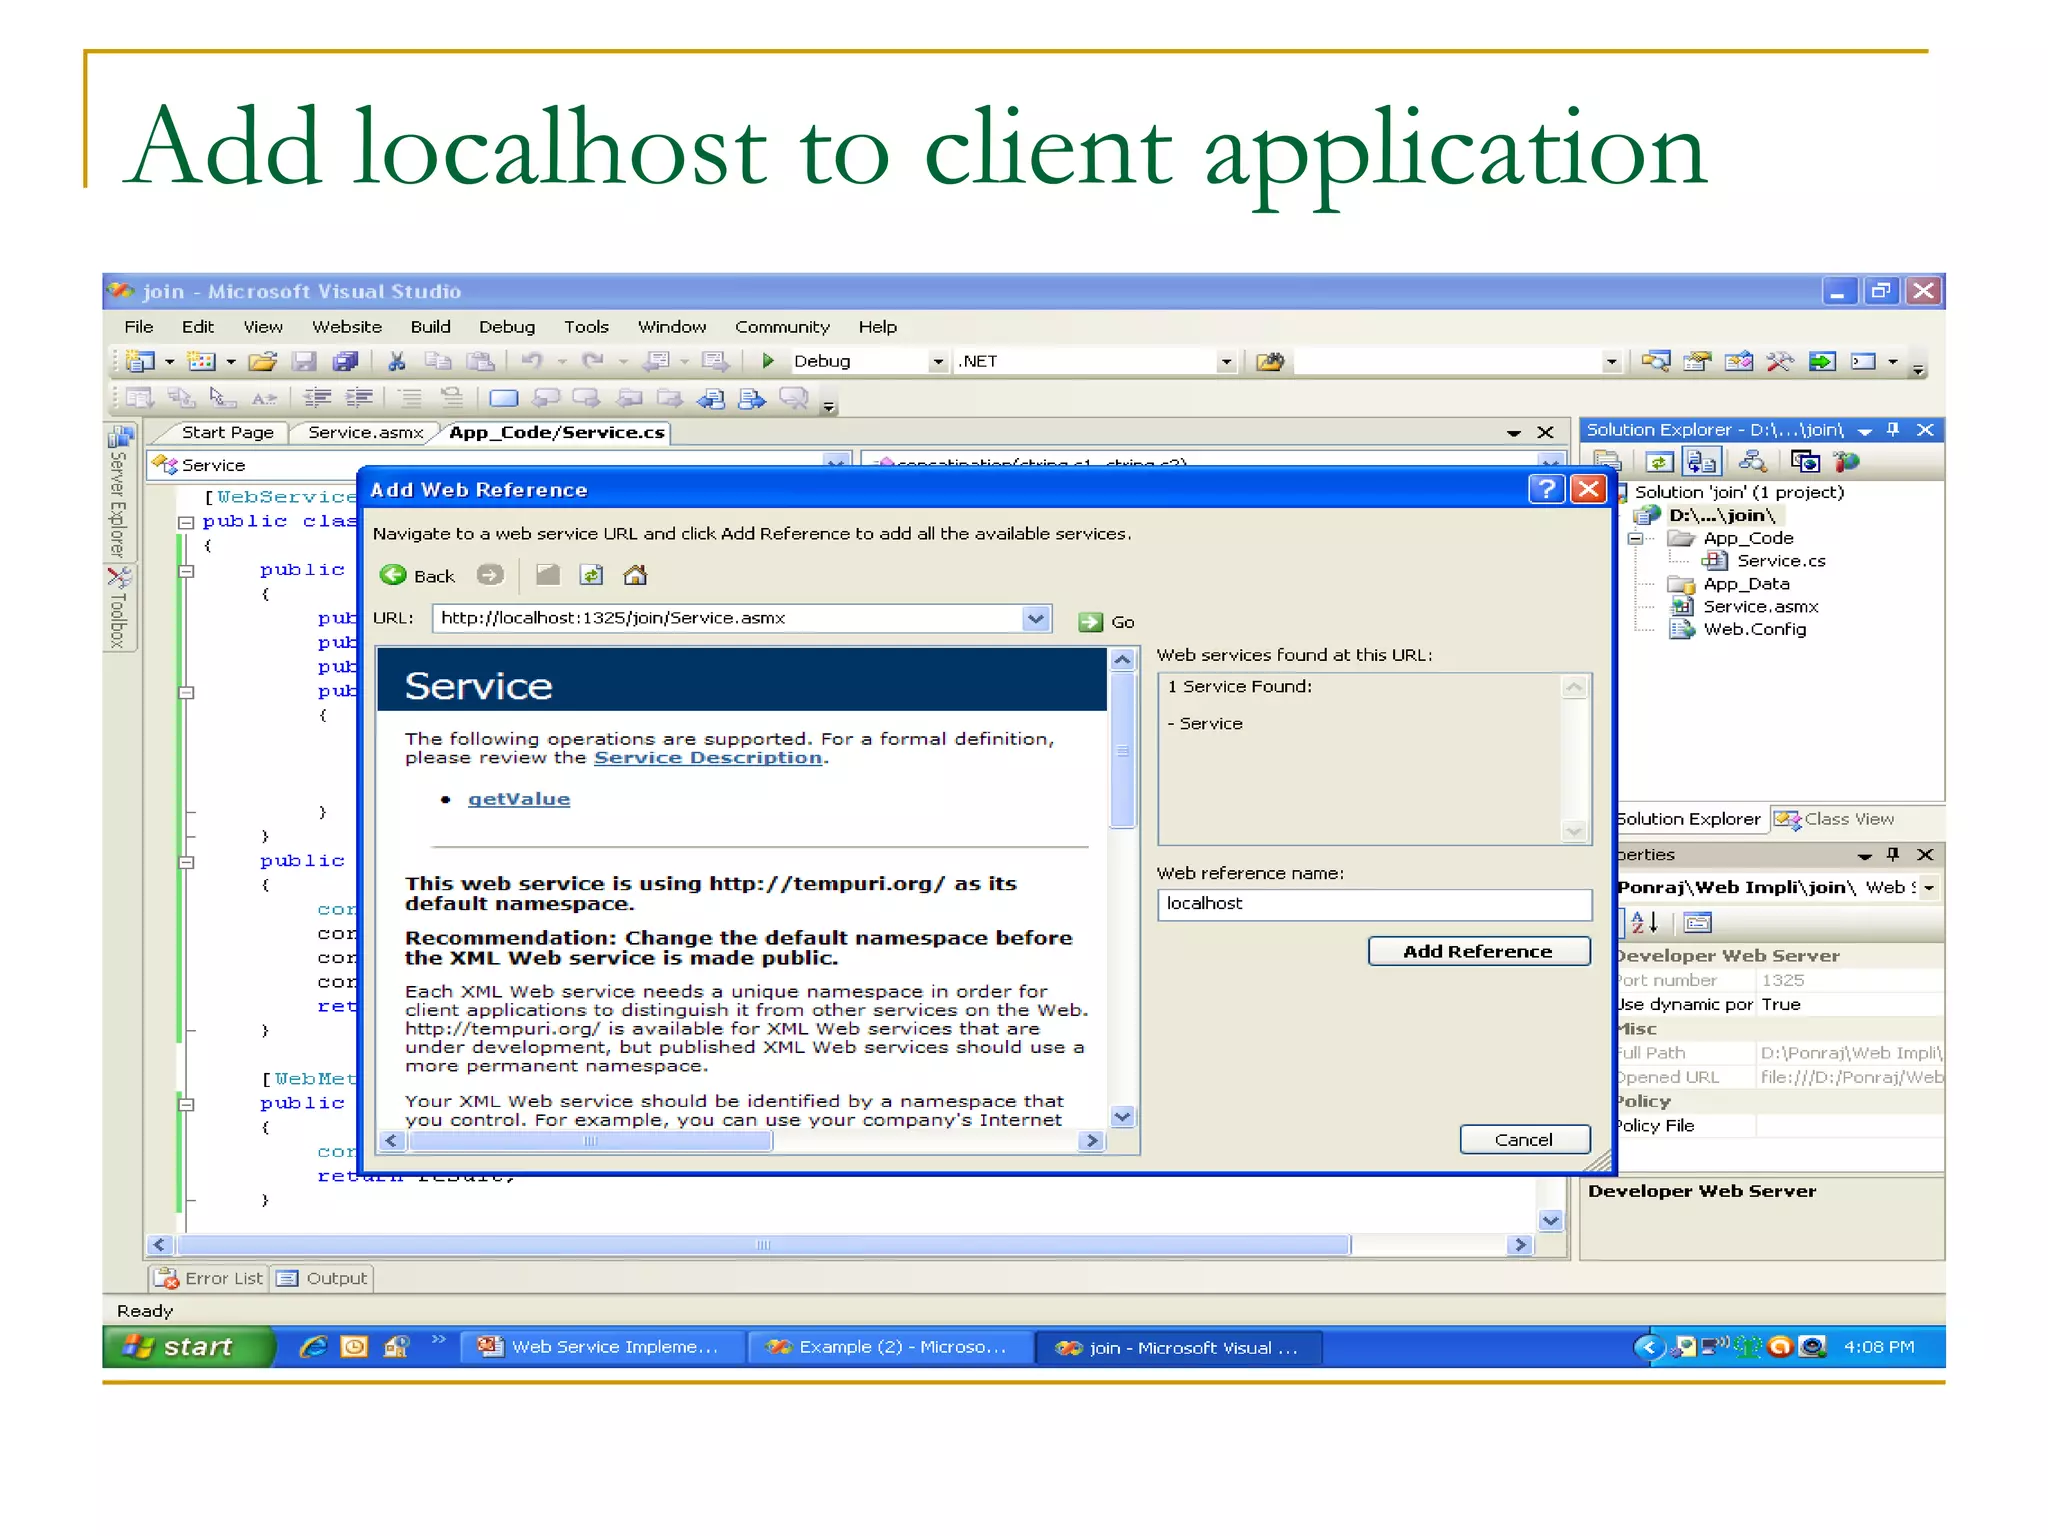Click the View in Browser icon in Solution Explorer

1805,462
